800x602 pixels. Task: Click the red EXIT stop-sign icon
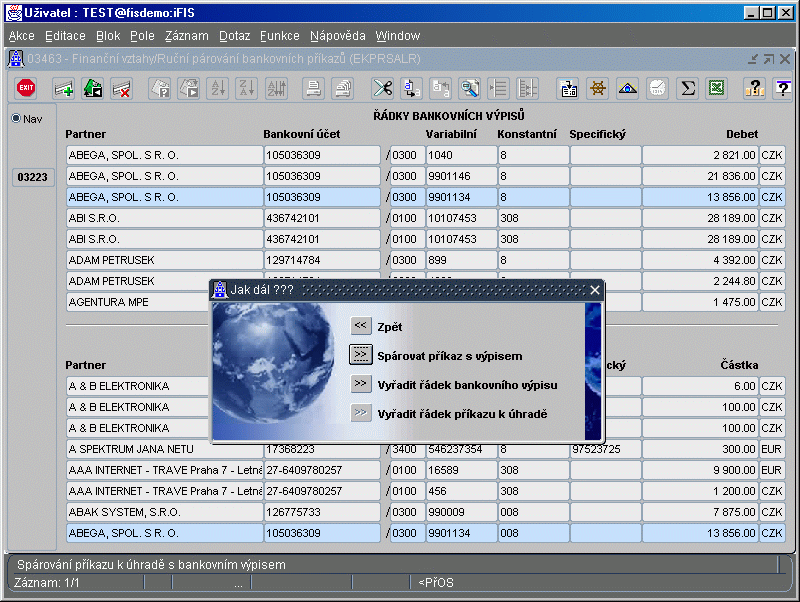[x=26, y=88]
